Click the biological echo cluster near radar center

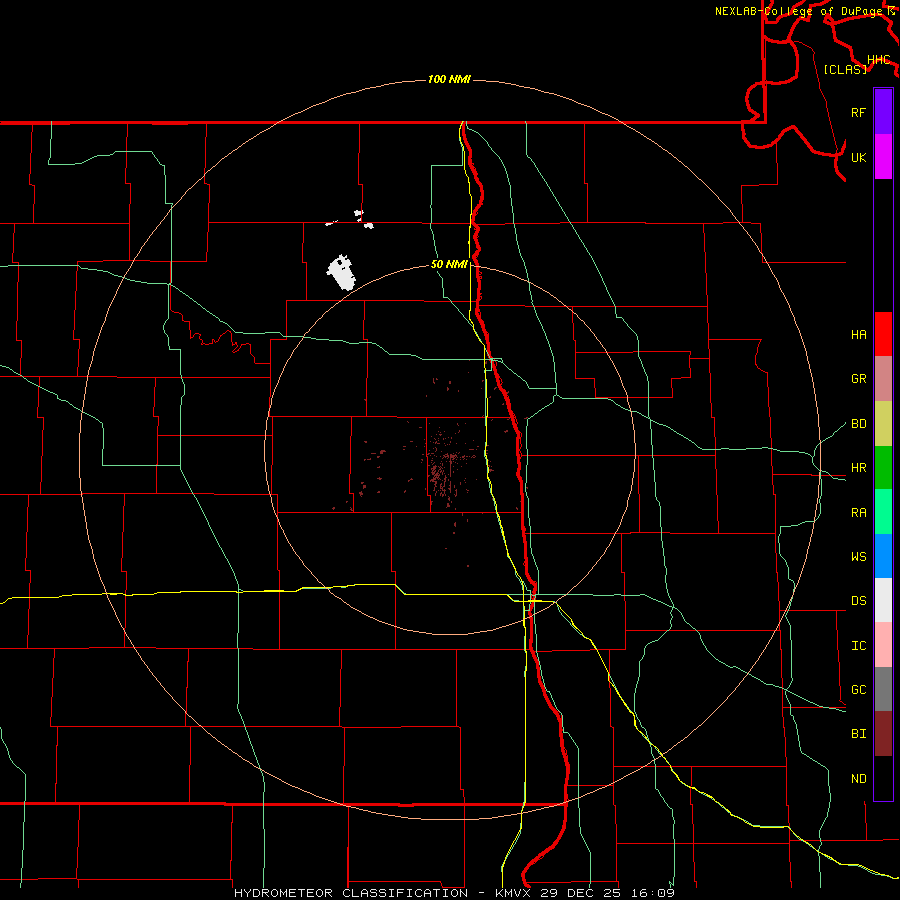(x=448, y=462)
